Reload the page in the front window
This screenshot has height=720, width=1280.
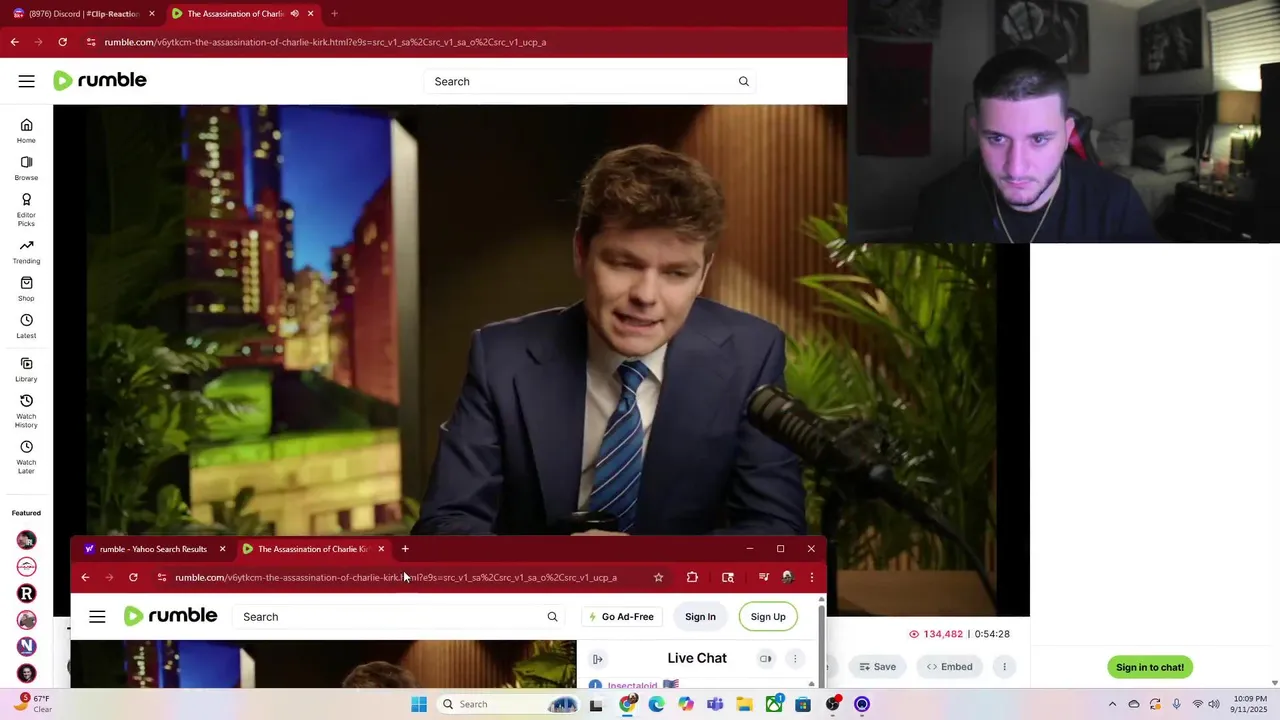[133, 577]
